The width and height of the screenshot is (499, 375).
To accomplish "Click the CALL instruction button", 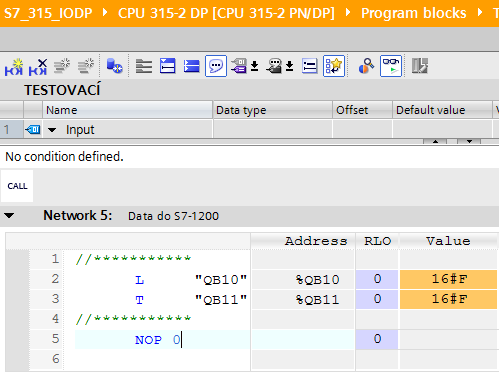I will click(x=17, y=186).
